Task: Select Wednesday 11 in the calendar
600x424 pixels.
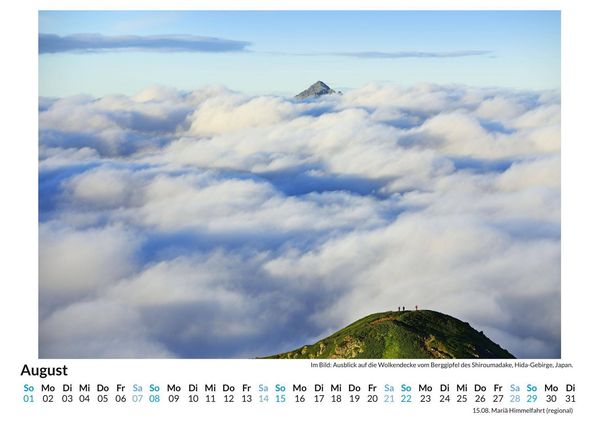Action: [x=210, y=393]
